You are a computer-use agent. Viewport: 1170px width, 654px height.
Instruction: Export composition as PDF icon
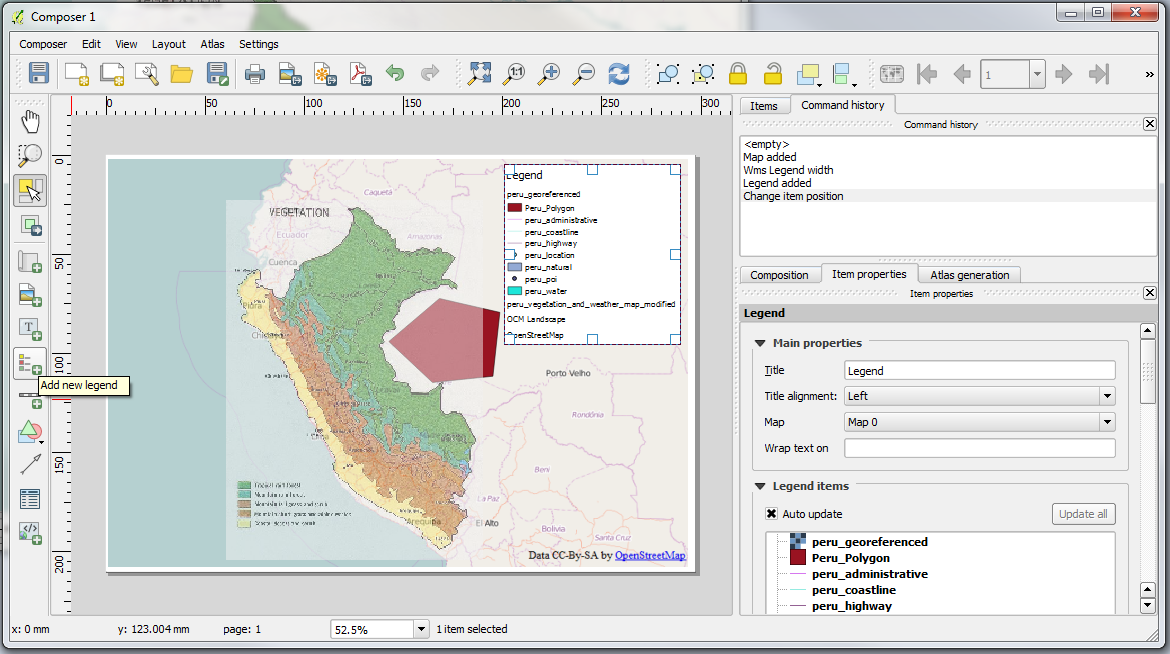pyautogui.click(x=358, y=73)
